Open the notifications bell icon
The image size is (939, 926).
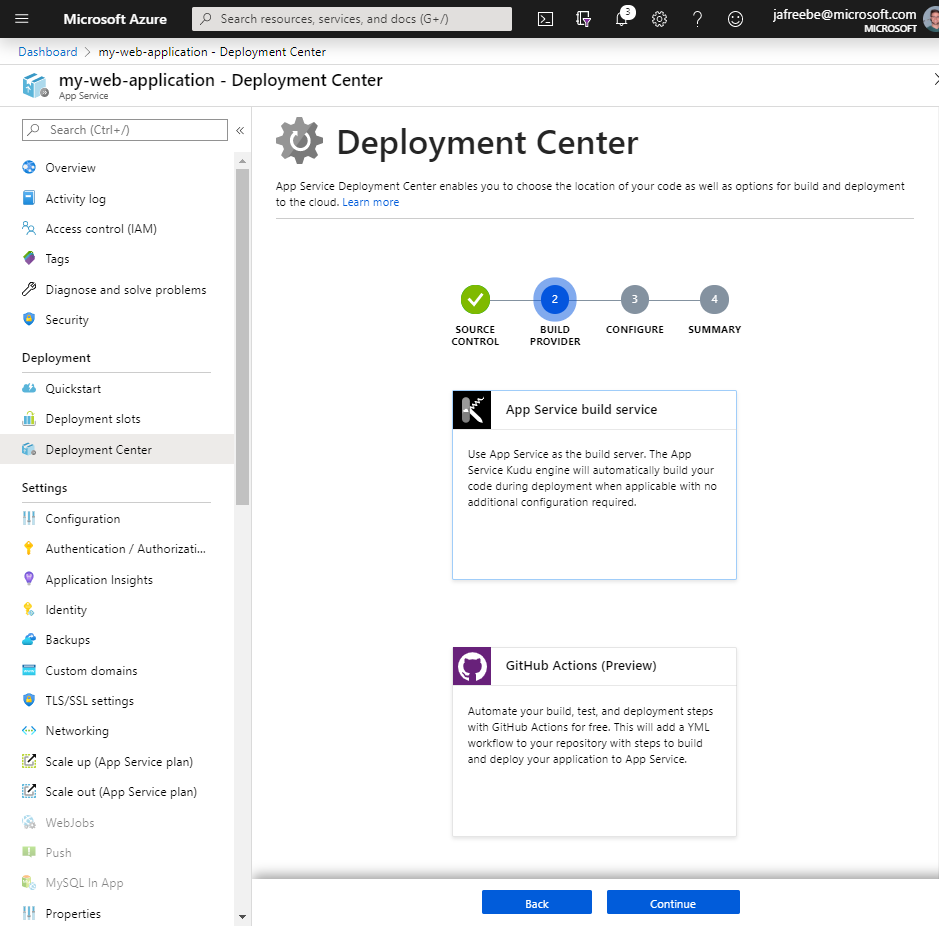[x=621, y=19]
